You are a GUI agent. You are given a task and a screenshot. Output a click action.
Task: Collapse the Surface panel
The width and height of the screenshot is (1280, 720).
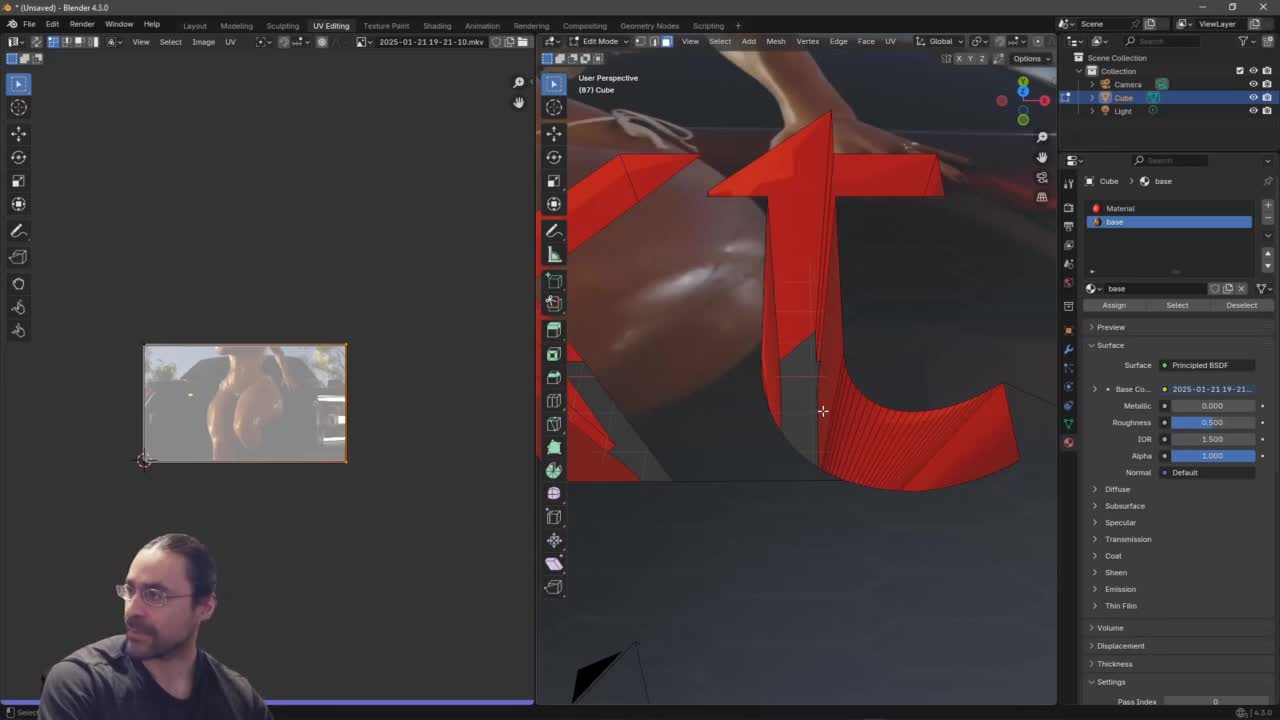click(1110, 345)
